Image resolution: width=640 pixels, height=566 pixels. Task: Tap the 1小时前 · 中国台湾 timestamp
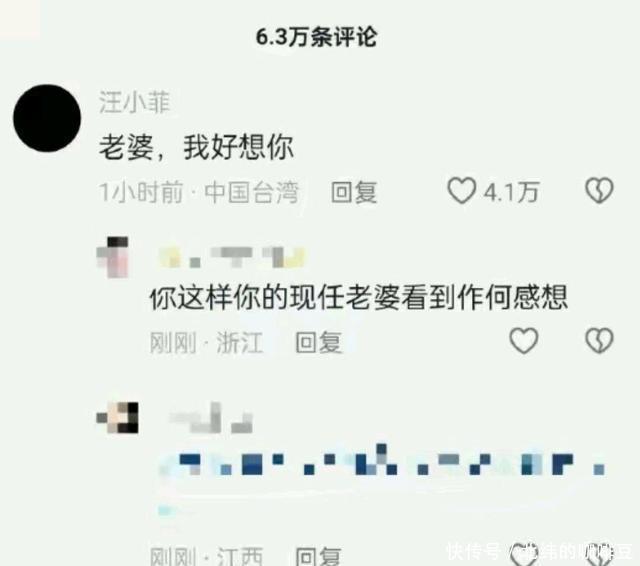pyautogui.click(x=199, y=192)
